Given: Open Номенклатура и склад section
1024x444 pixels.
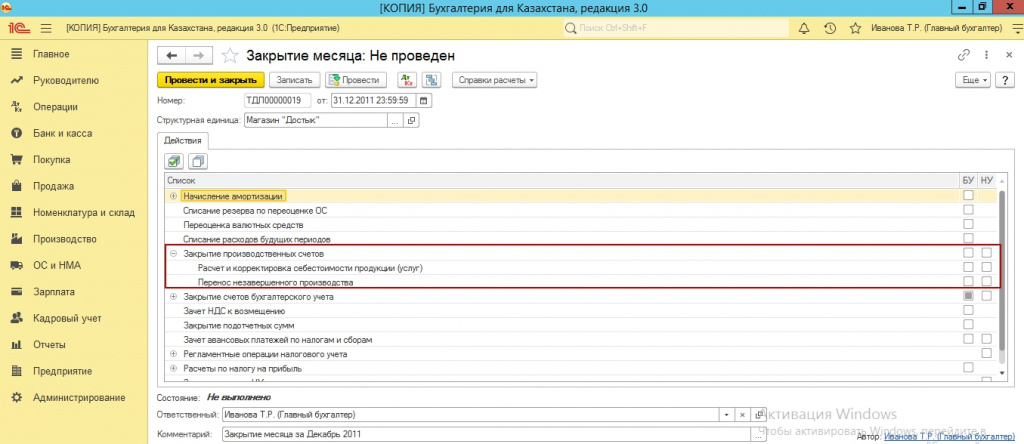Looking at the screenshot, I should coord(84,213).
